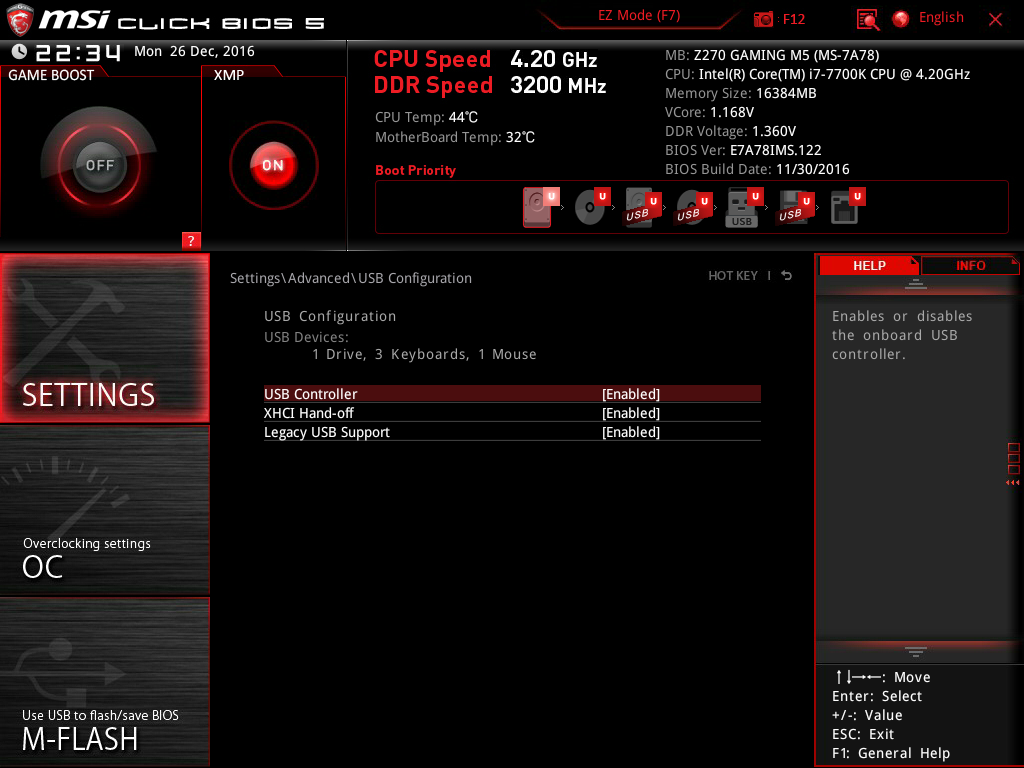Take a screenshot with the F12 camera icon
This screenshot has width=1024, height=768.
(763, 20)
